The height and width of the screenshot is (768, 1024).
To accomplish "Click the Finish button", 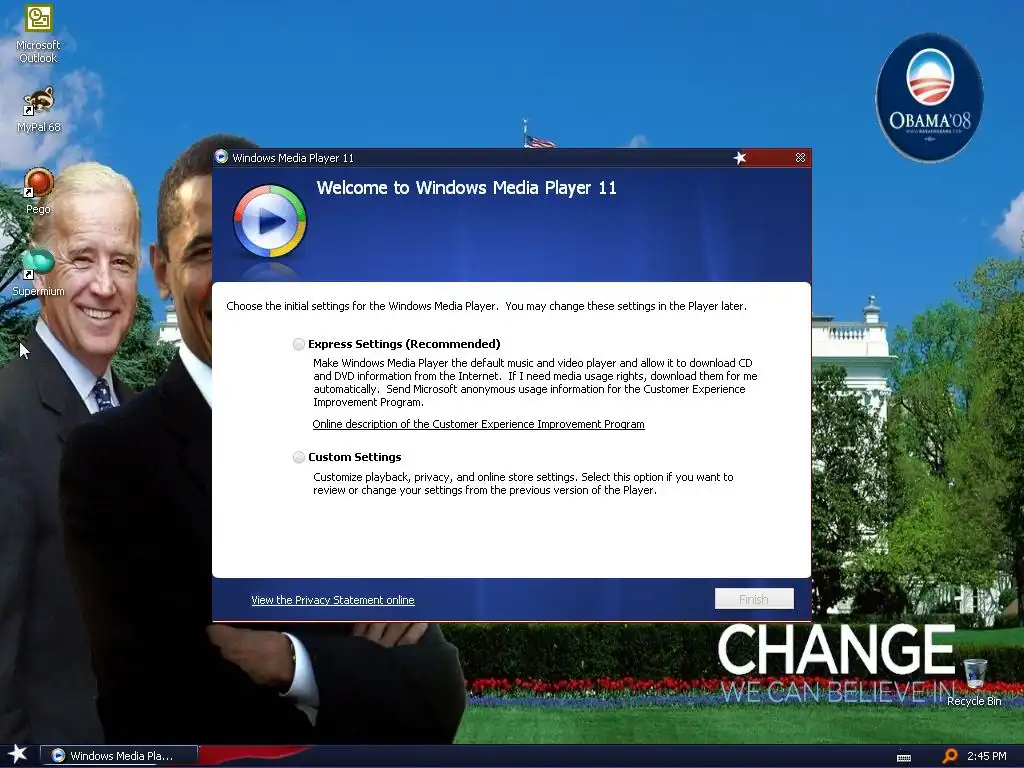I will [754, 599].
